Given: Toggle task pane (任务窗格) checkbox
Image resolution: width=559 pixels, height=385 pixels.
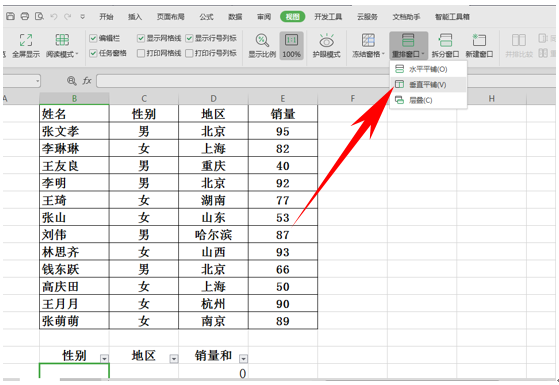Looking at the screenshot, I should tap(93, 53).
